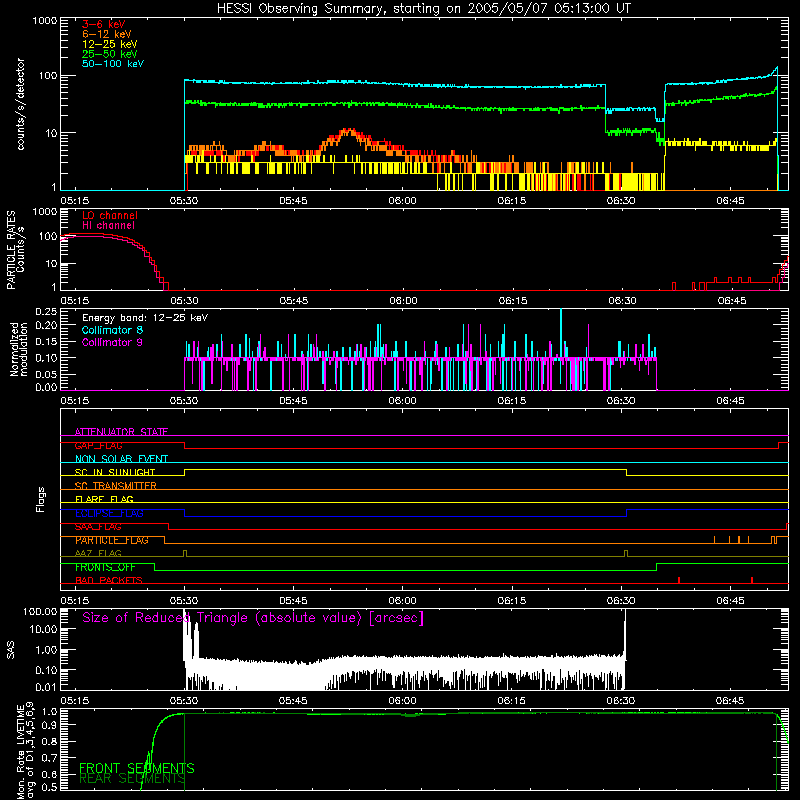Screen dimensions: 800x800
Task: Click the FRONT SEGMENTS legend label
Action: point(137,768)
